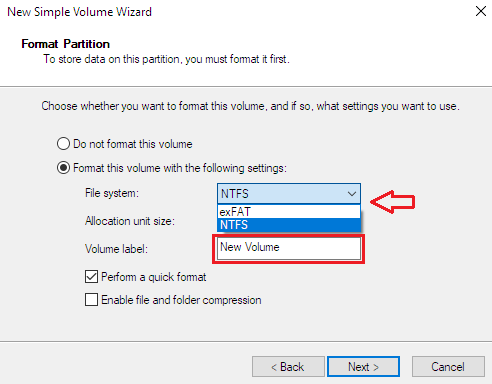Uncheck "Perform a quick format" checkbox
Screen dimensions: 492x384
click(x=91, y=277)
